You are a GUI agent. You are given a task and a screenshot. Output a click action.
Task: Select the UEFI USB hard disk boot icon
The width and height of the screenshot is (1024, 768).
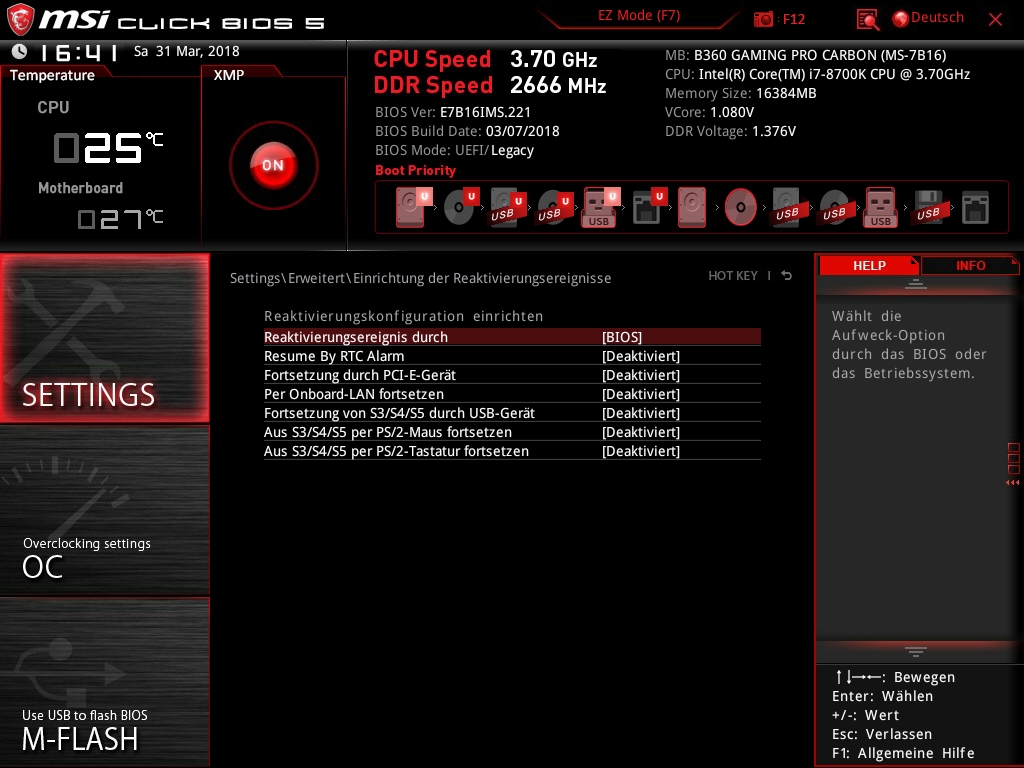click(507, 208)
